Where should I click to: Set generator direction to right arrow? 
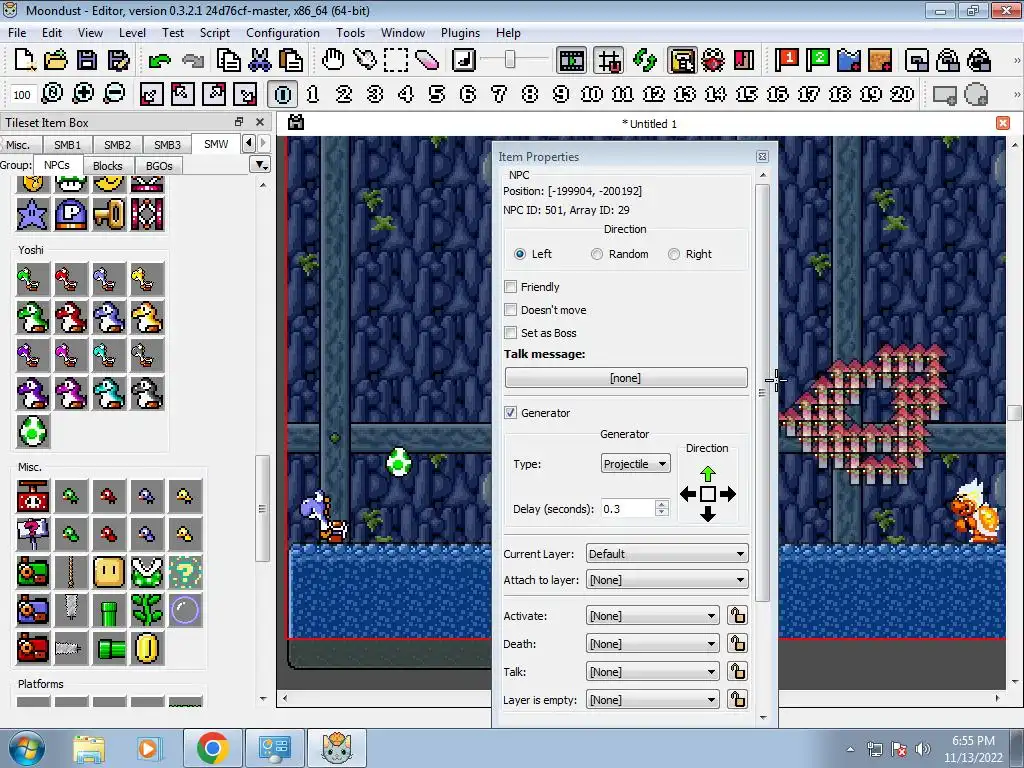pyautogui.click(x=728, y=494)
